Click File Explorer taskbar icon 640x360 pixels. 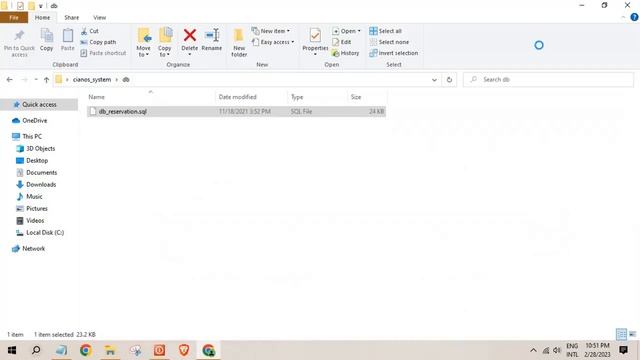110,350
